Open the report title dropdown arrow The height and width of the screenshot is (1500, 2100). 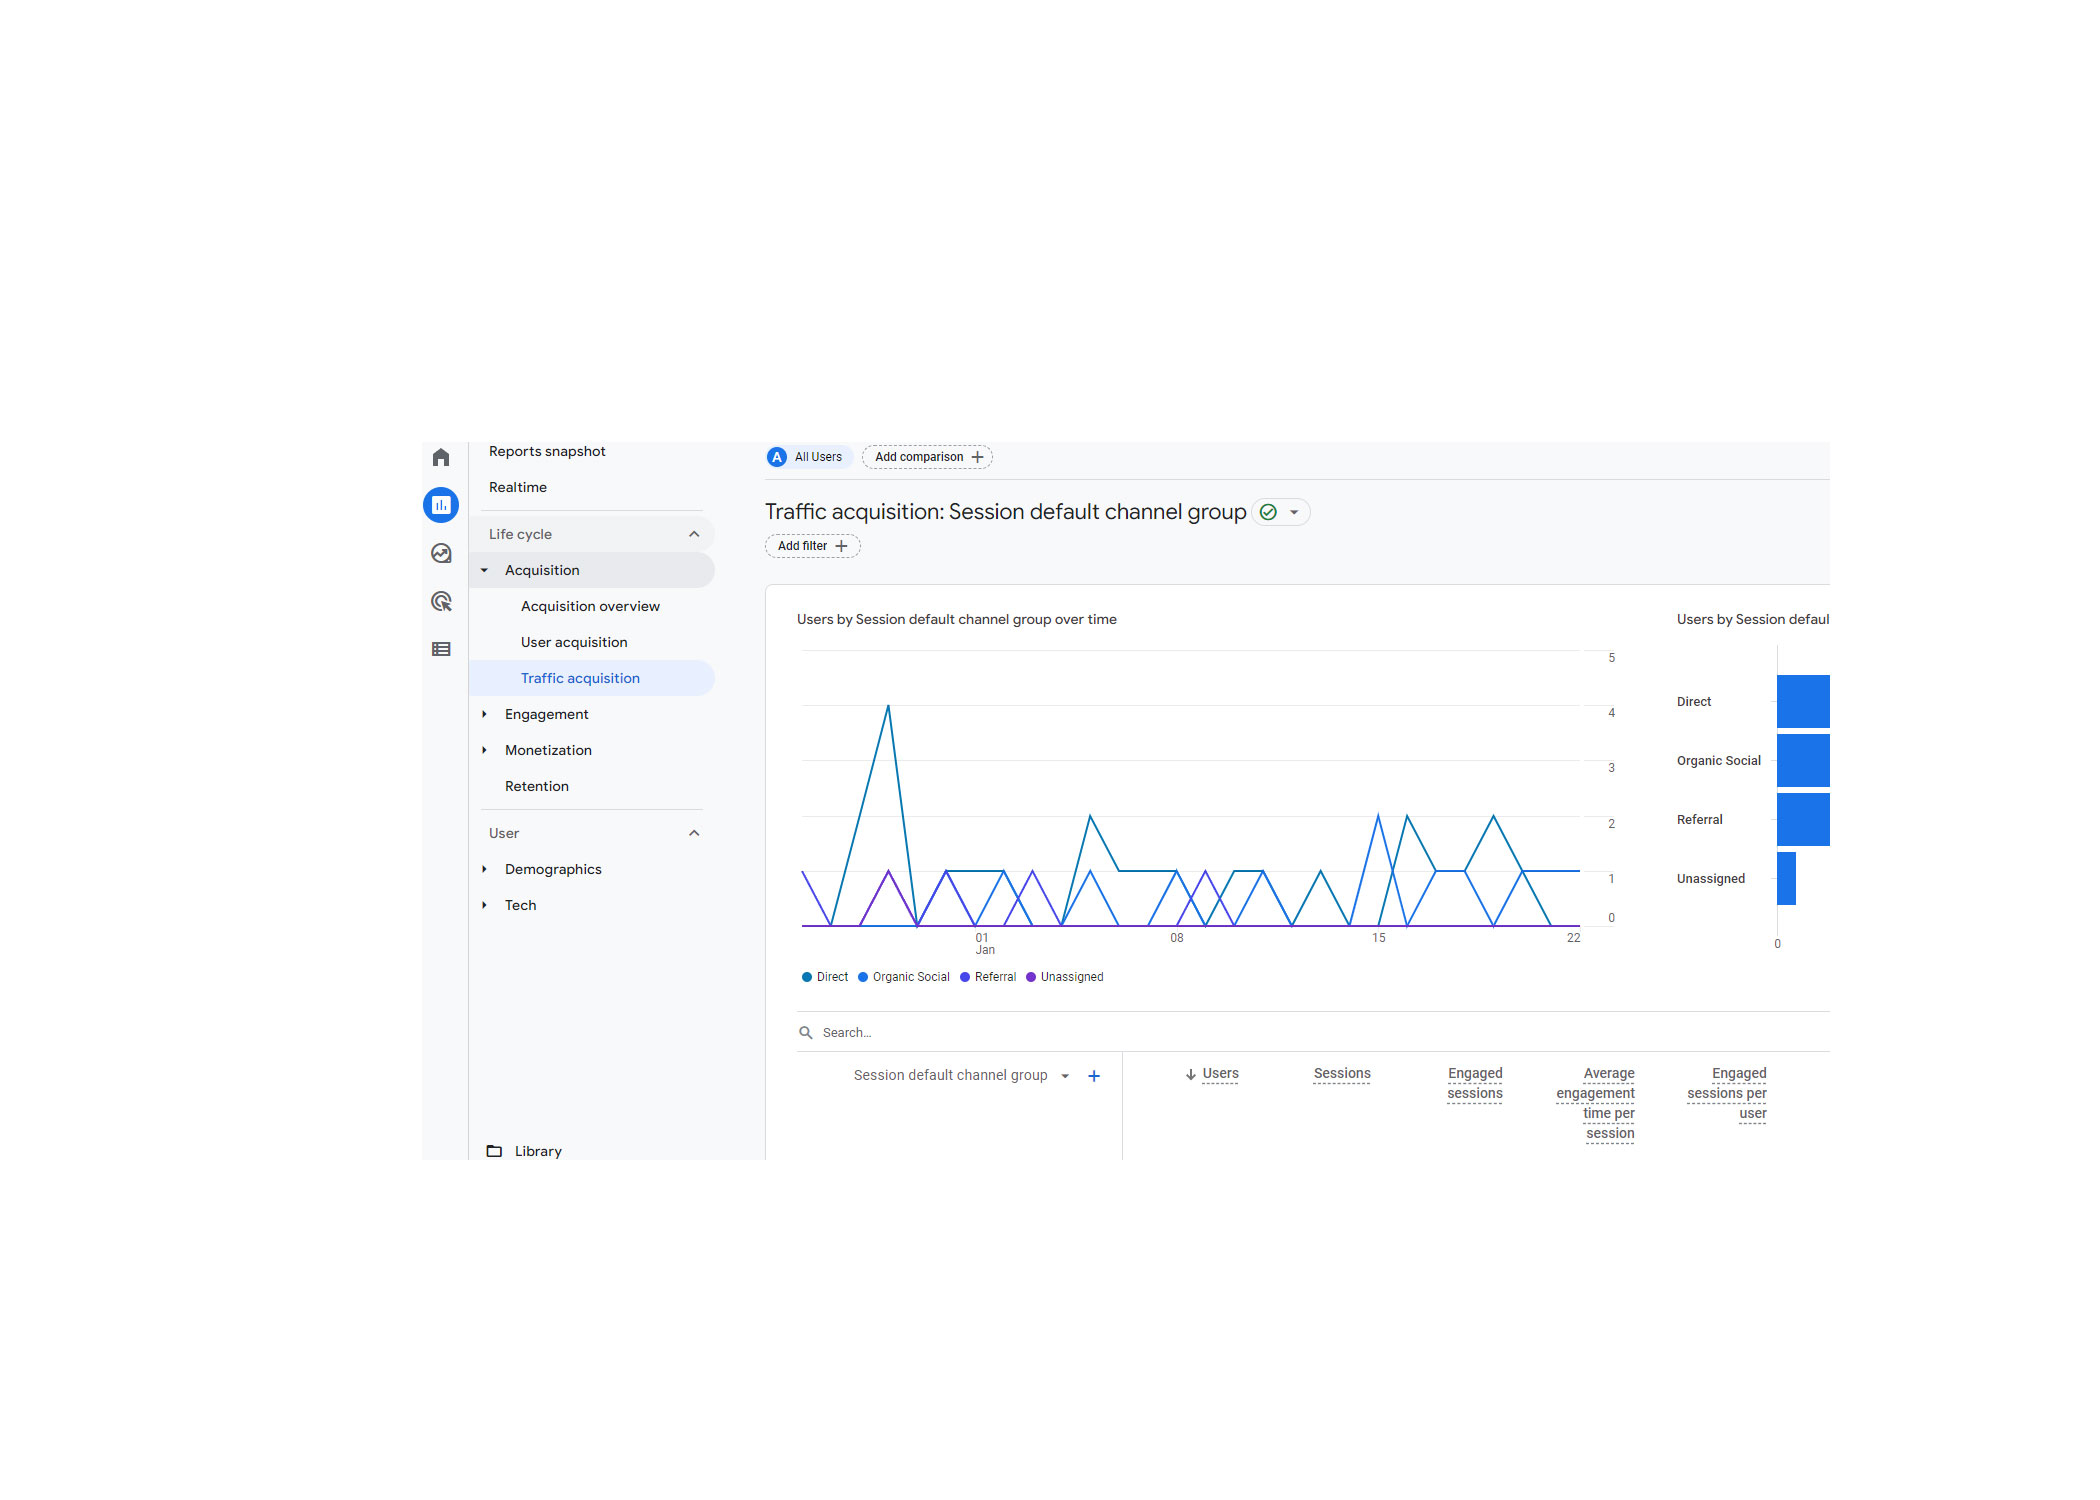[1294, 512]
